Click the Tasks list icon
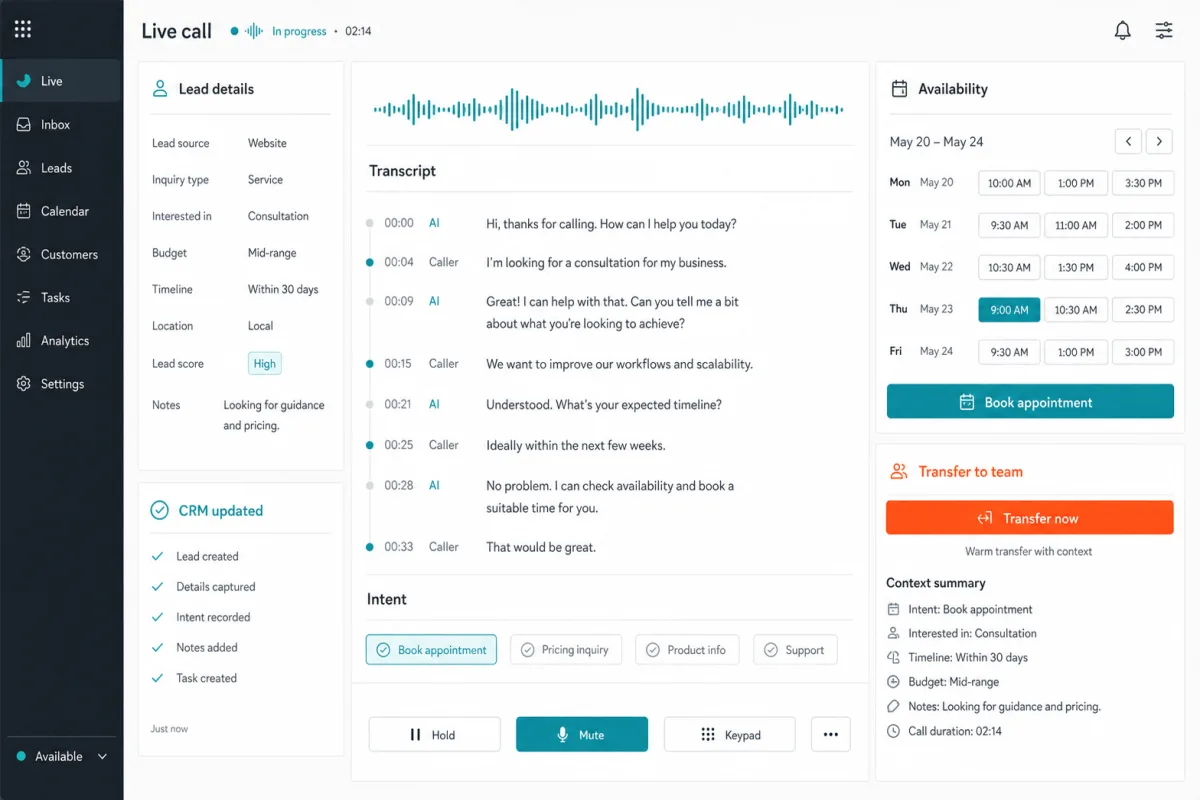Screen dimensions: 1200x800 click(24, 297)
